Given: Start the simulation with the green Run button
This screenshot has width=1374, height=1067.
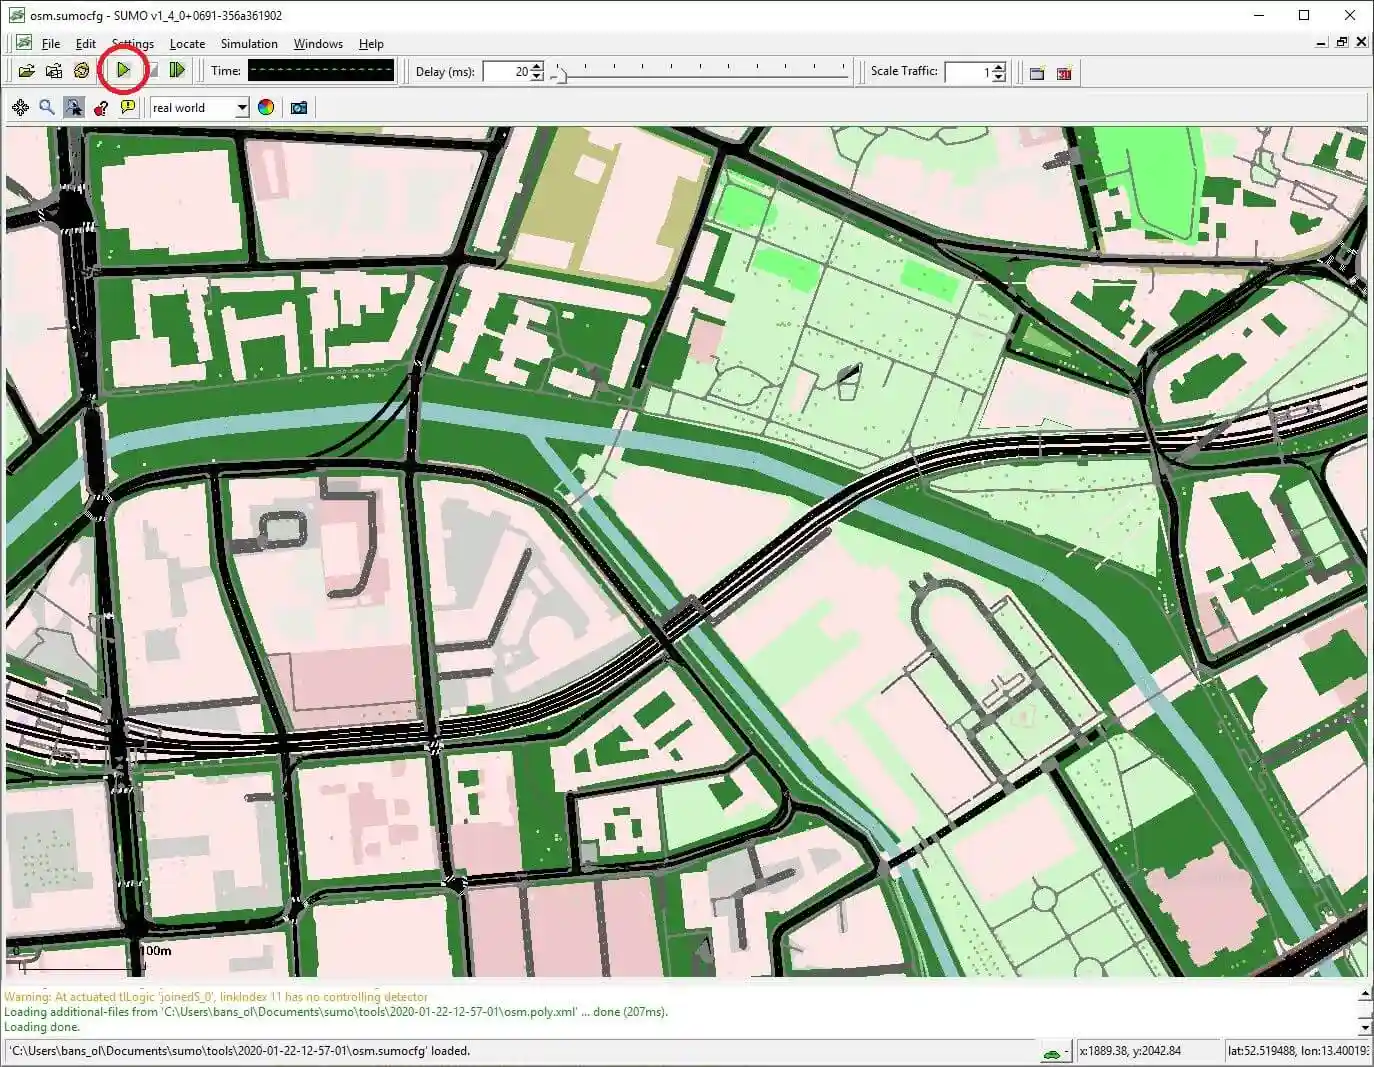Looking at the screenshot, I should tap(123, 71).
